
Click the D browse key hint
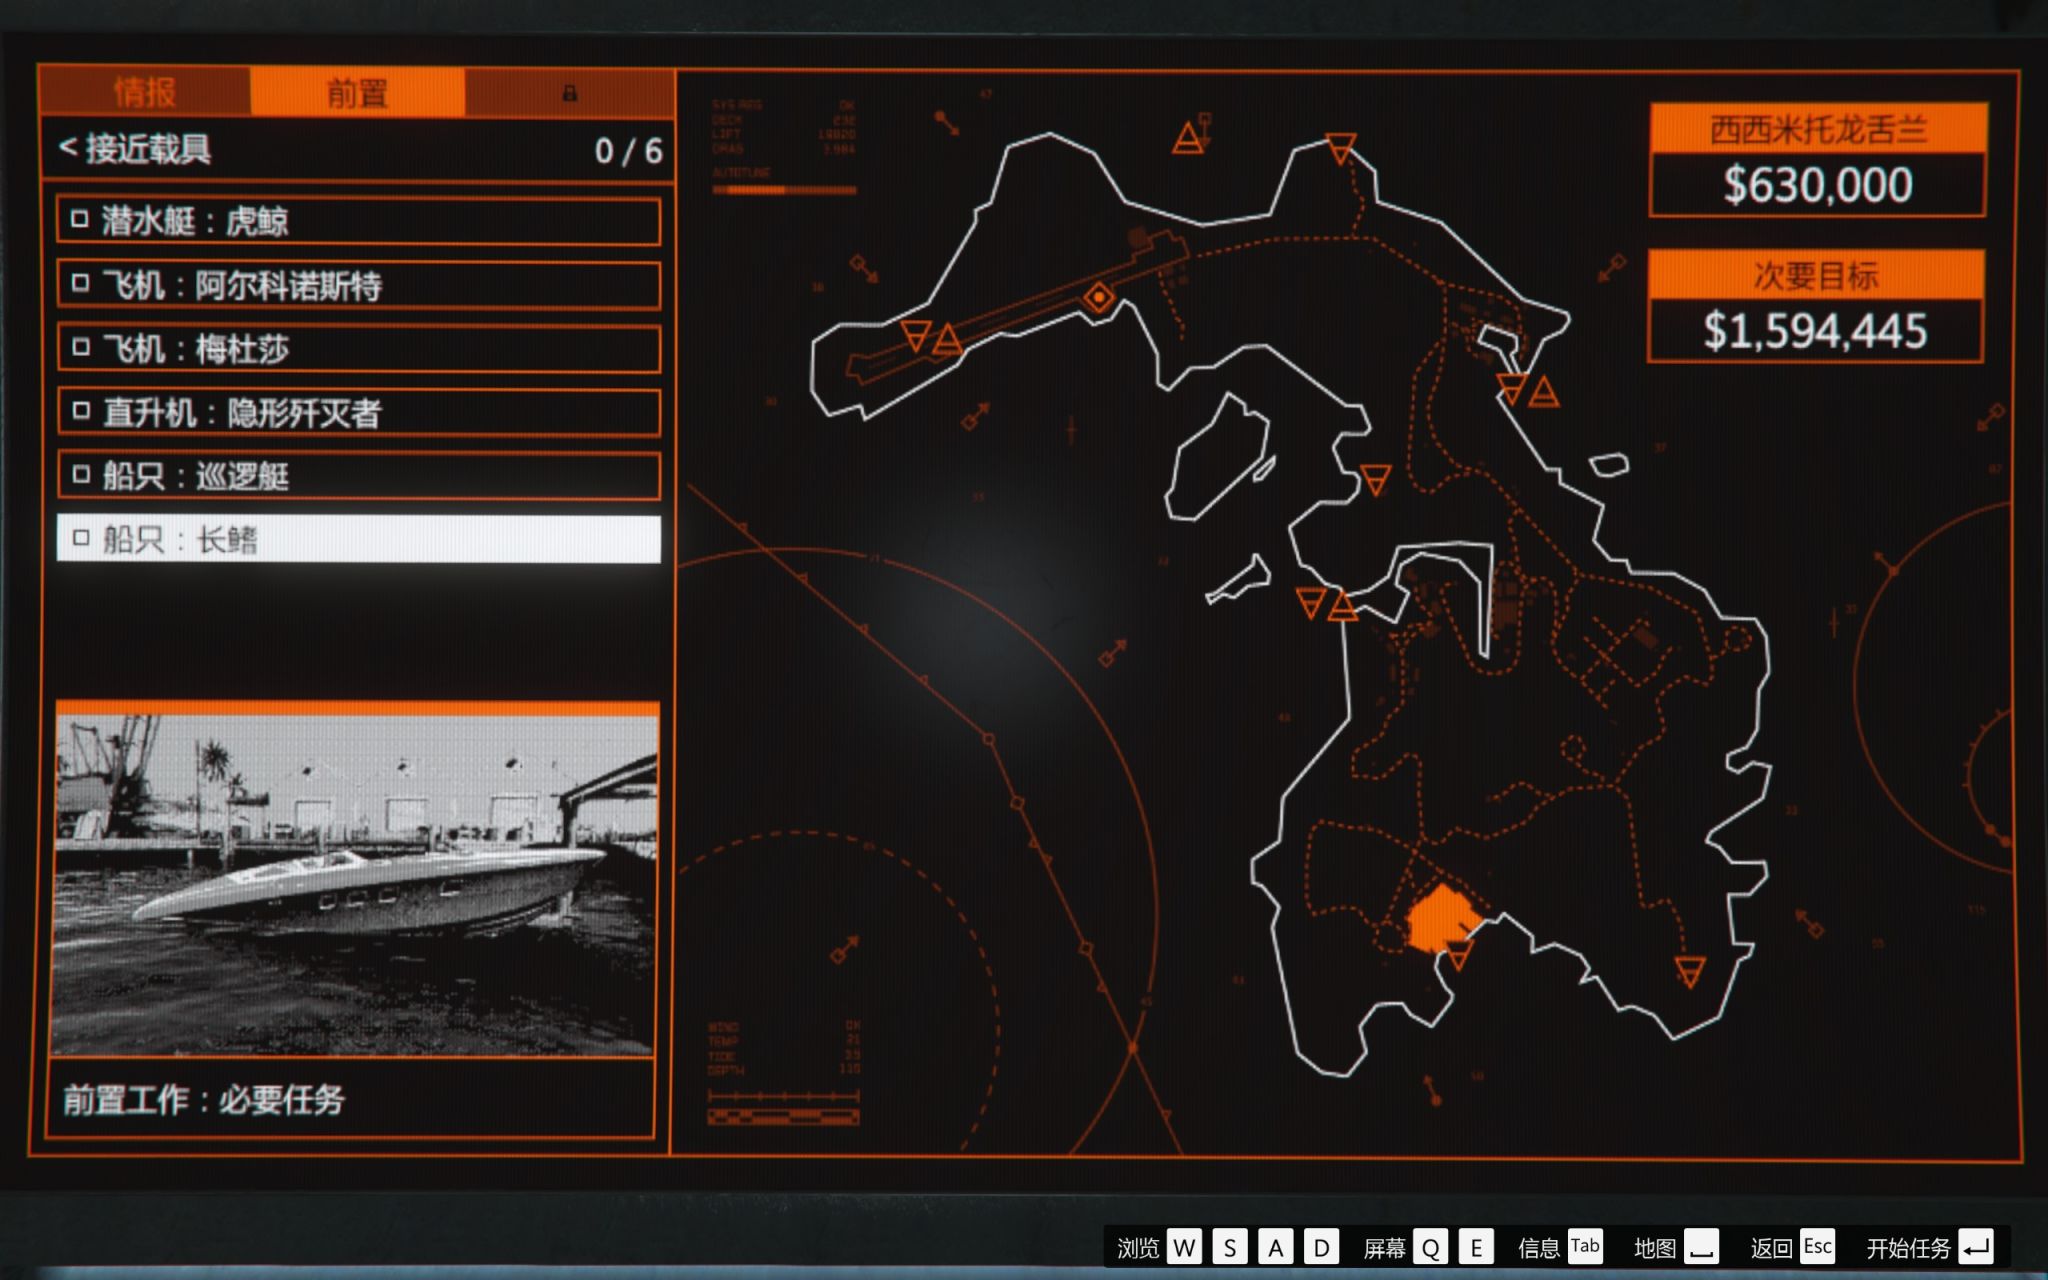pyautogui.click(x=1322, y=1247)
